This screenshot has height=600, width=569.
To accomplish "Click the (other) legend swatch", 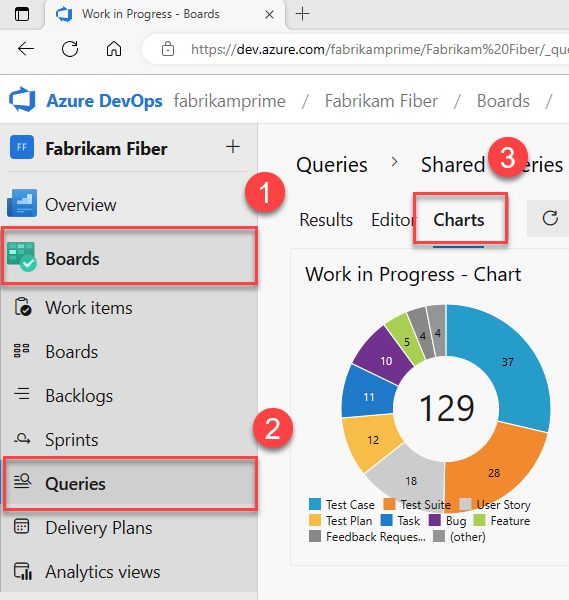I will coord(439,536).
